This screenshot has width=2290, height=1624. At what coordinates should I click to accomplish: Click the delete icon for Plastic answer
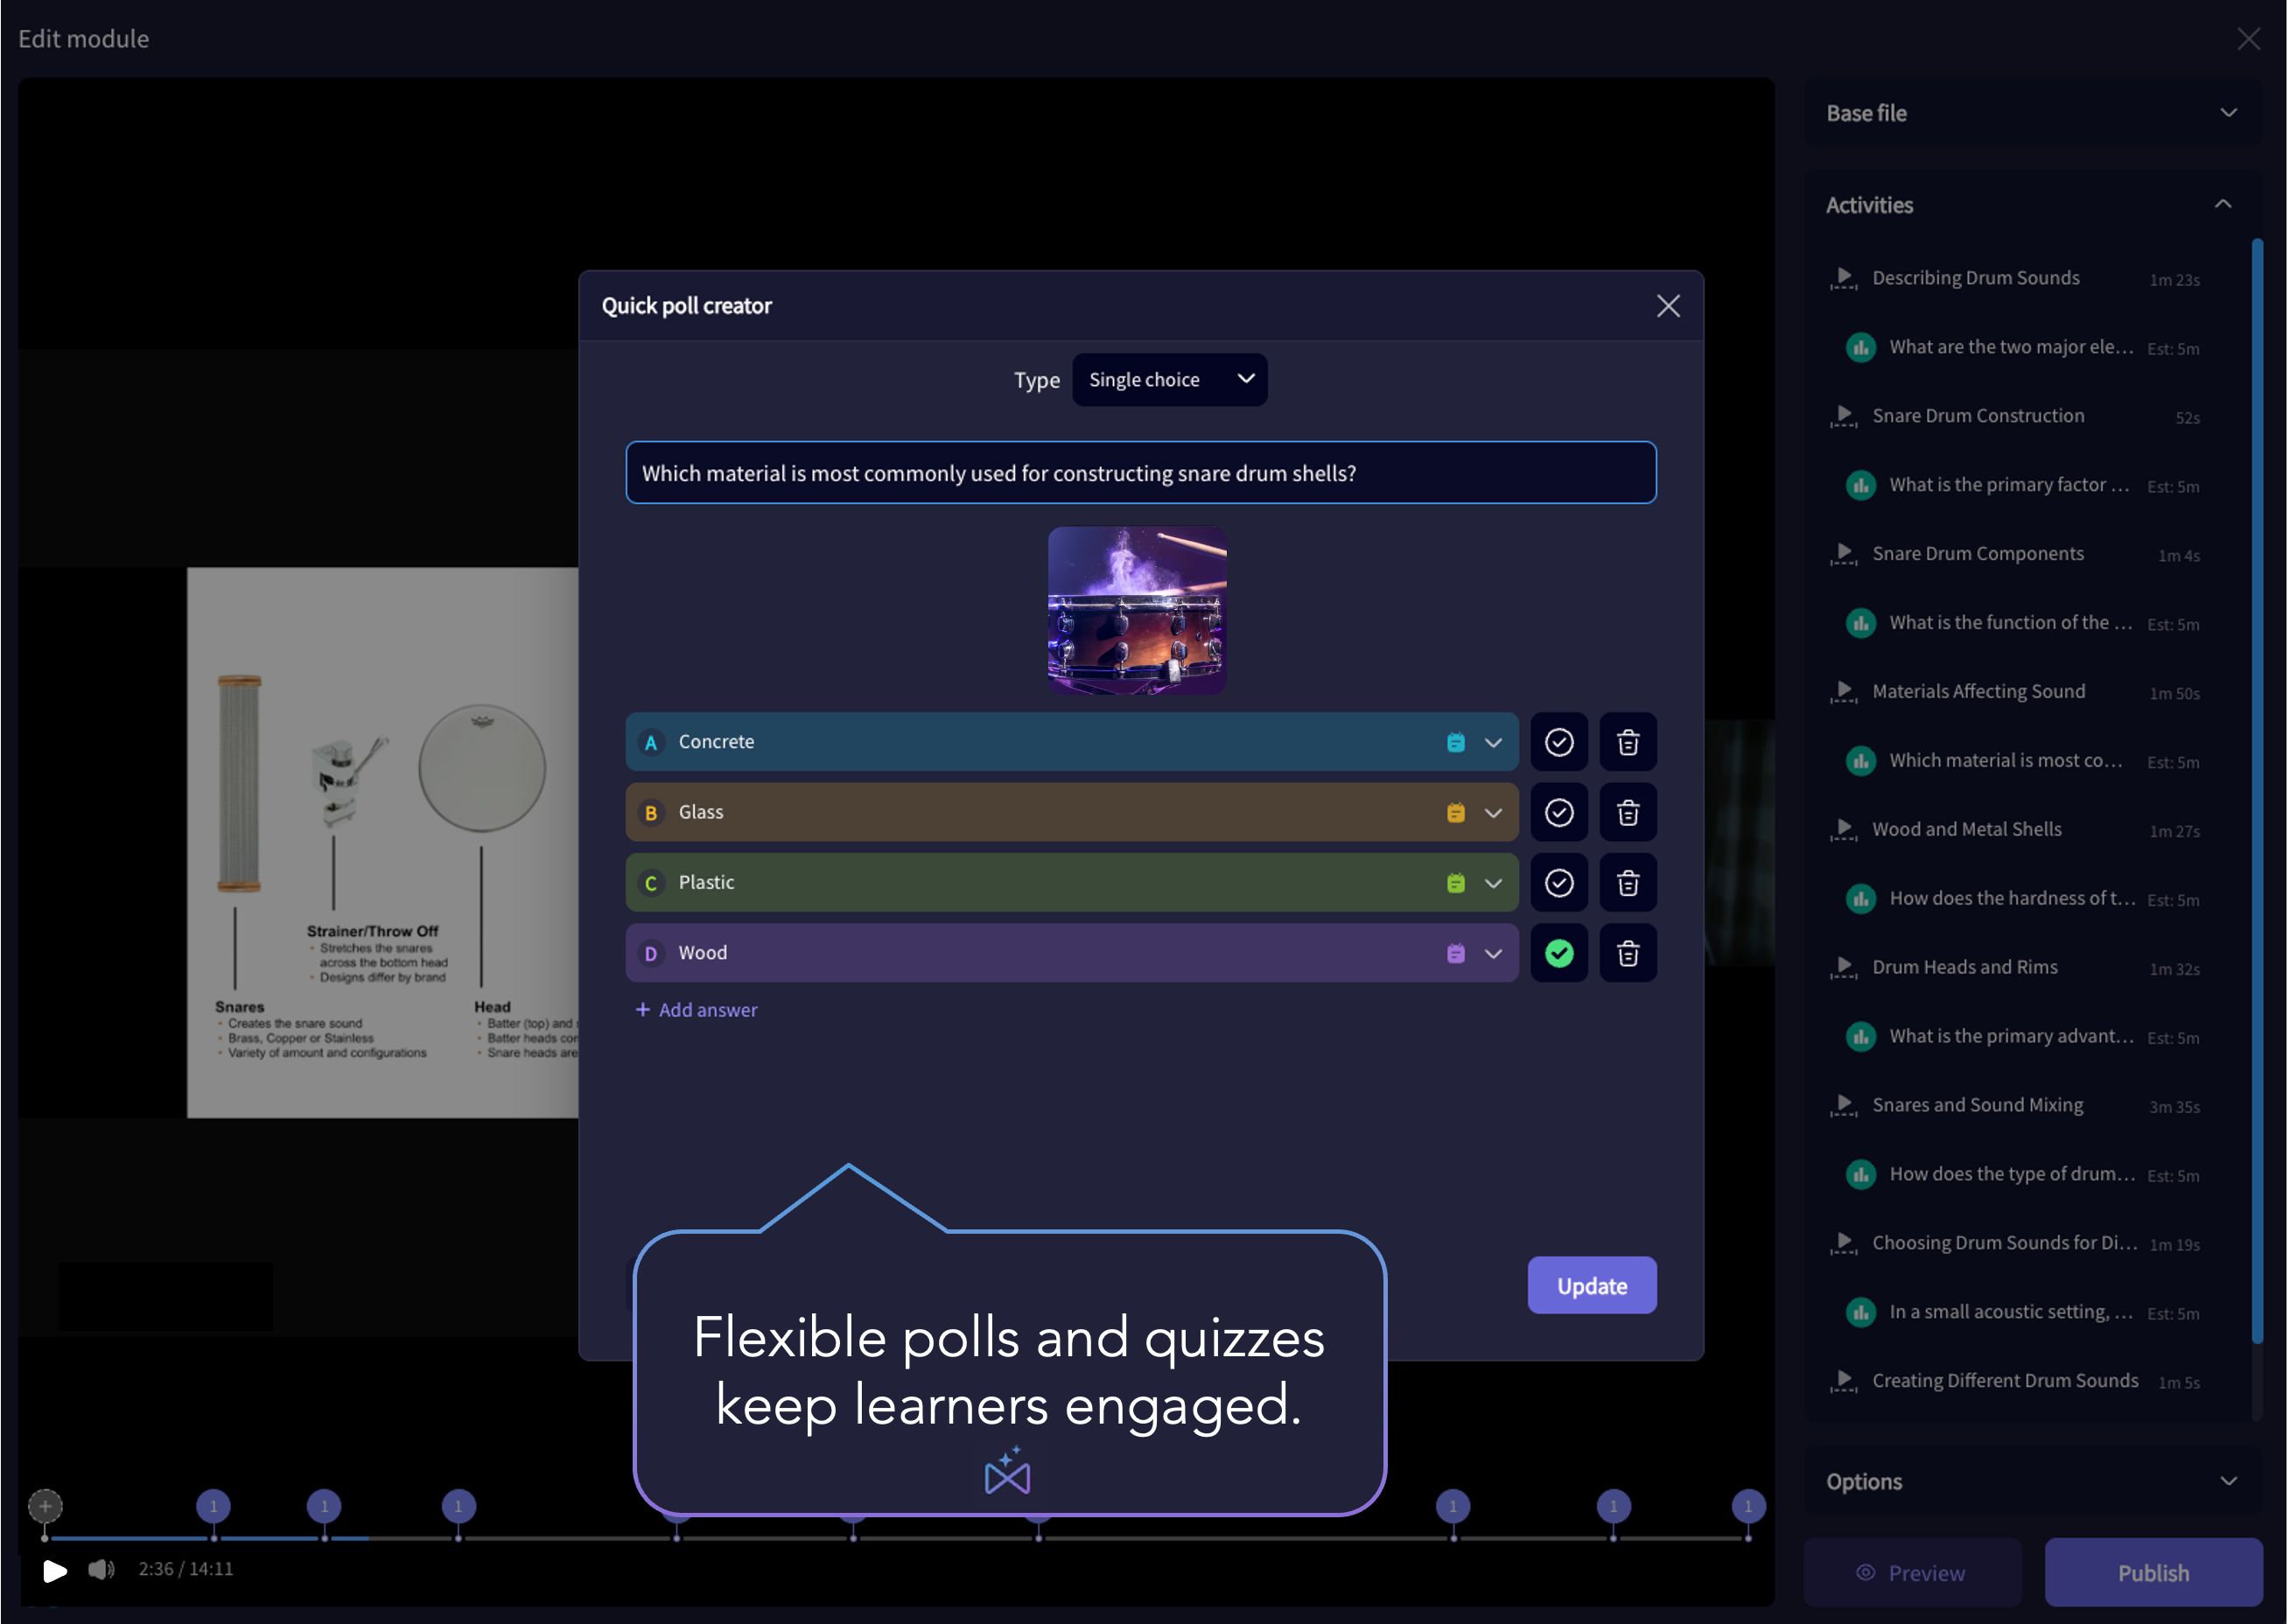pos(1626,880)
